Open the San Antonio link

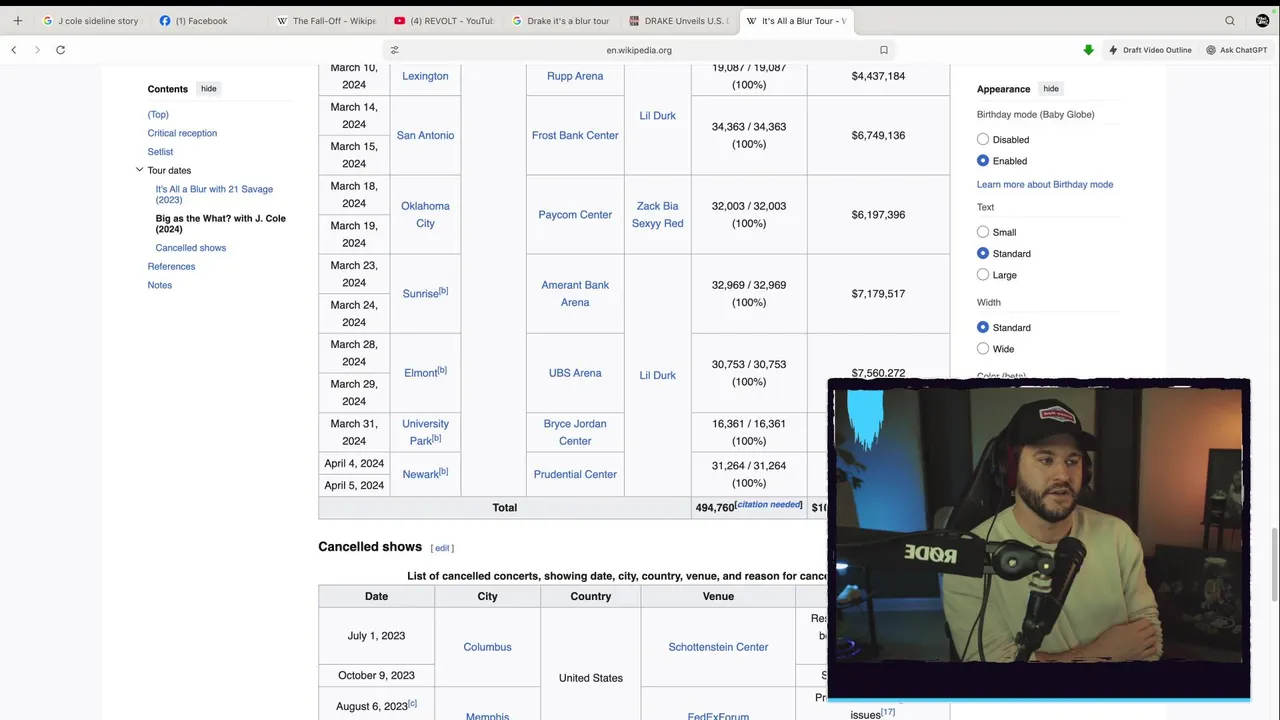[425, 136]
